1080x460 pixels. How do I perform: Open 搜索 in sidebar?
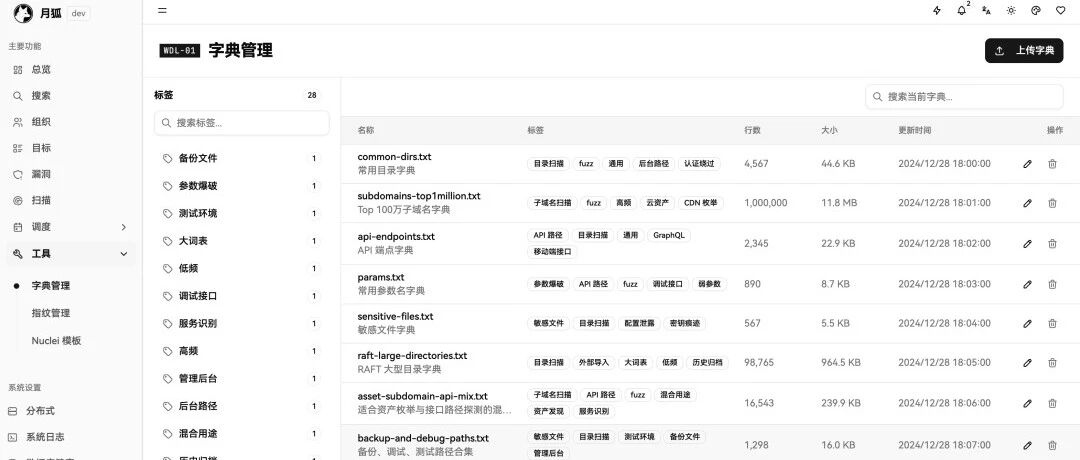(x=70, y=96)
